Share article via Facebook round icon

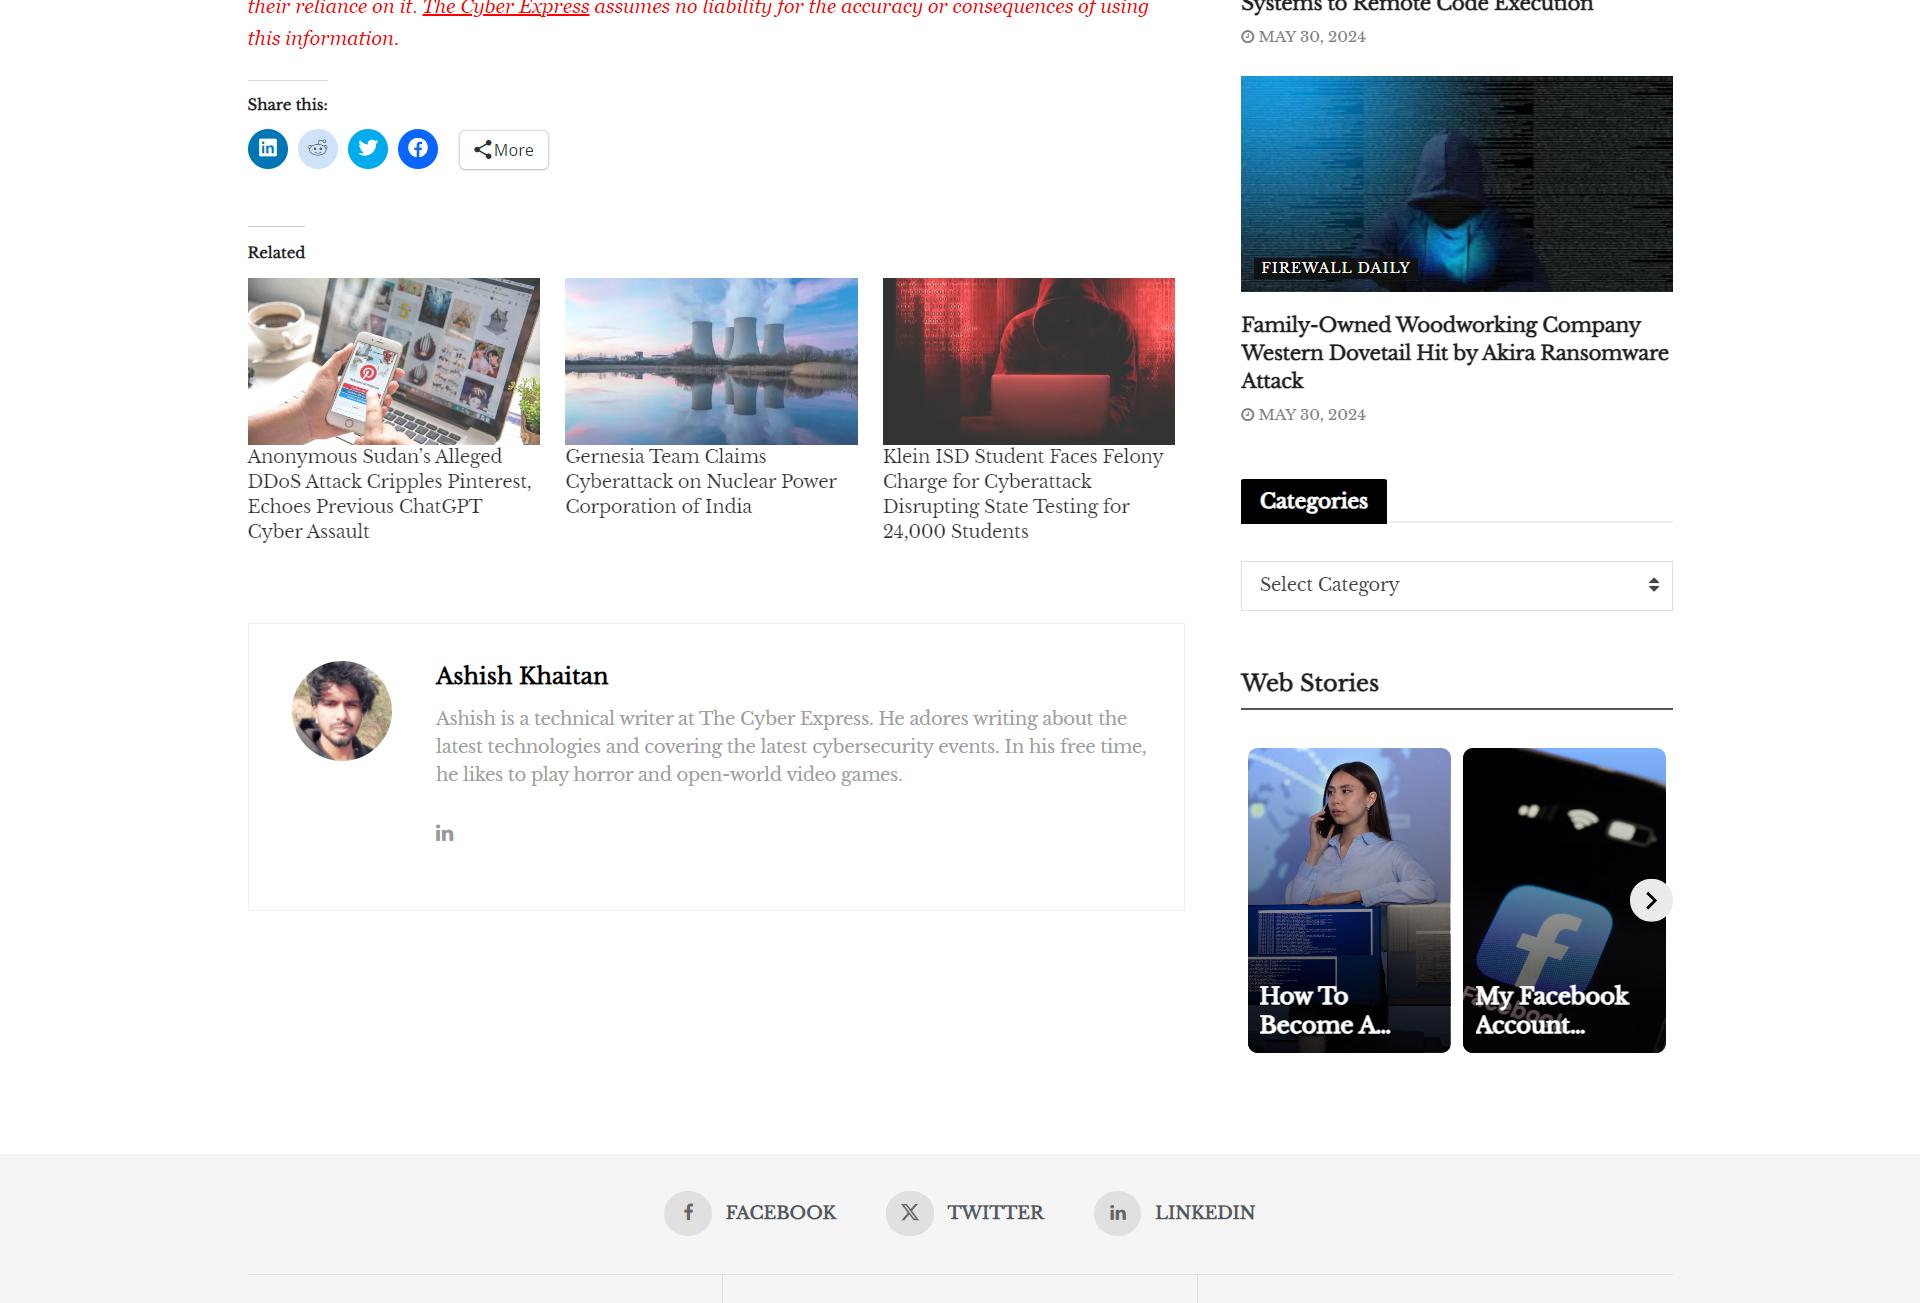tap(418, 149)
